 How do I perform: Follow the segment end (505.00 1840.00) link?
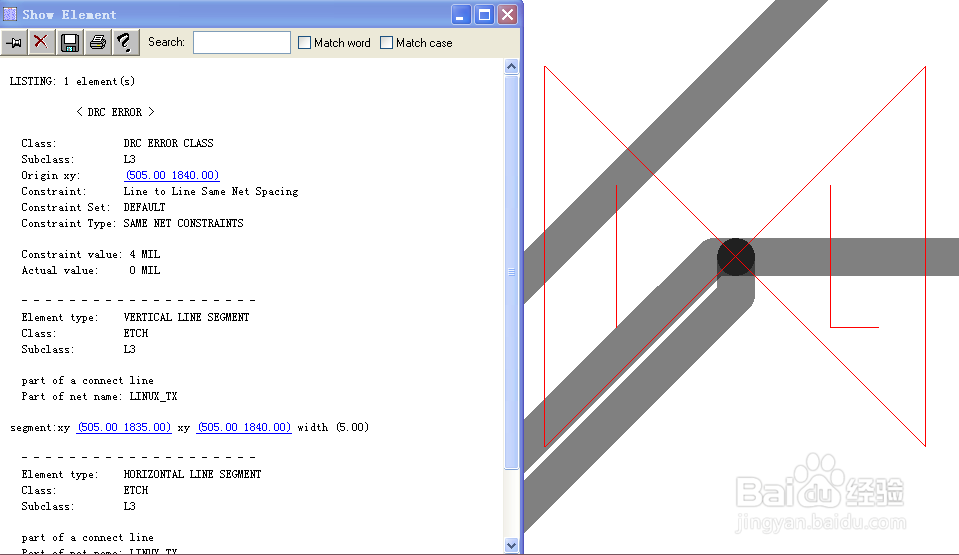pos(243,427)
